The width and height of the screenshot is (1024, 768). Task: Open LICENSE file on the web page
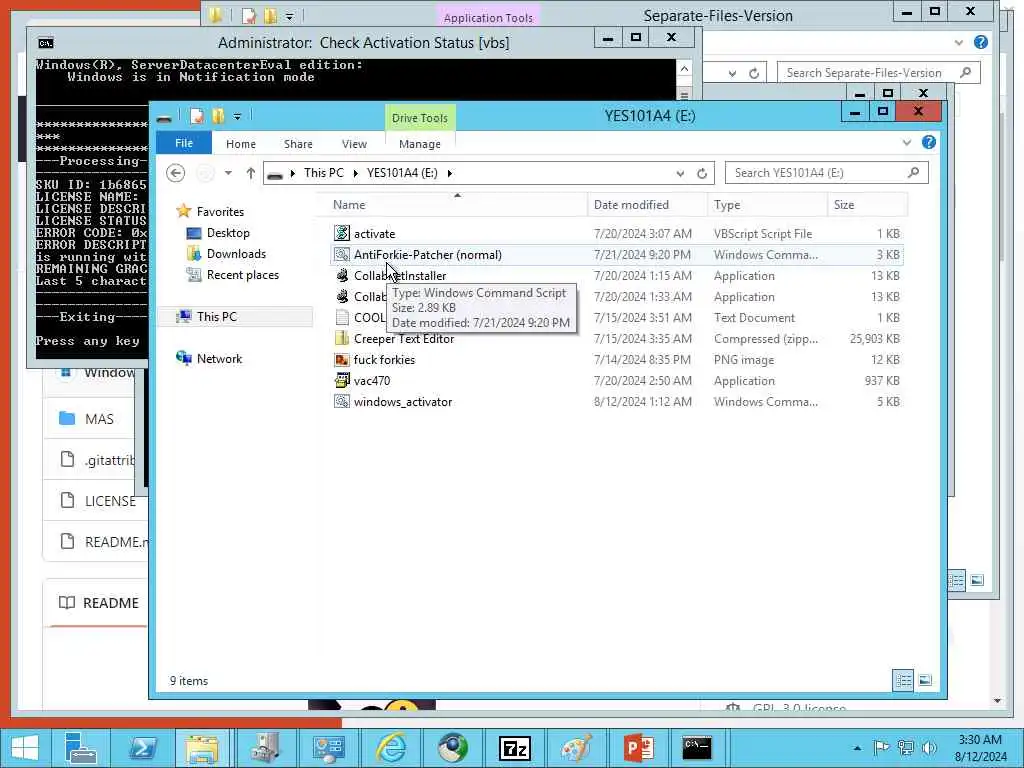pos(110,501)
